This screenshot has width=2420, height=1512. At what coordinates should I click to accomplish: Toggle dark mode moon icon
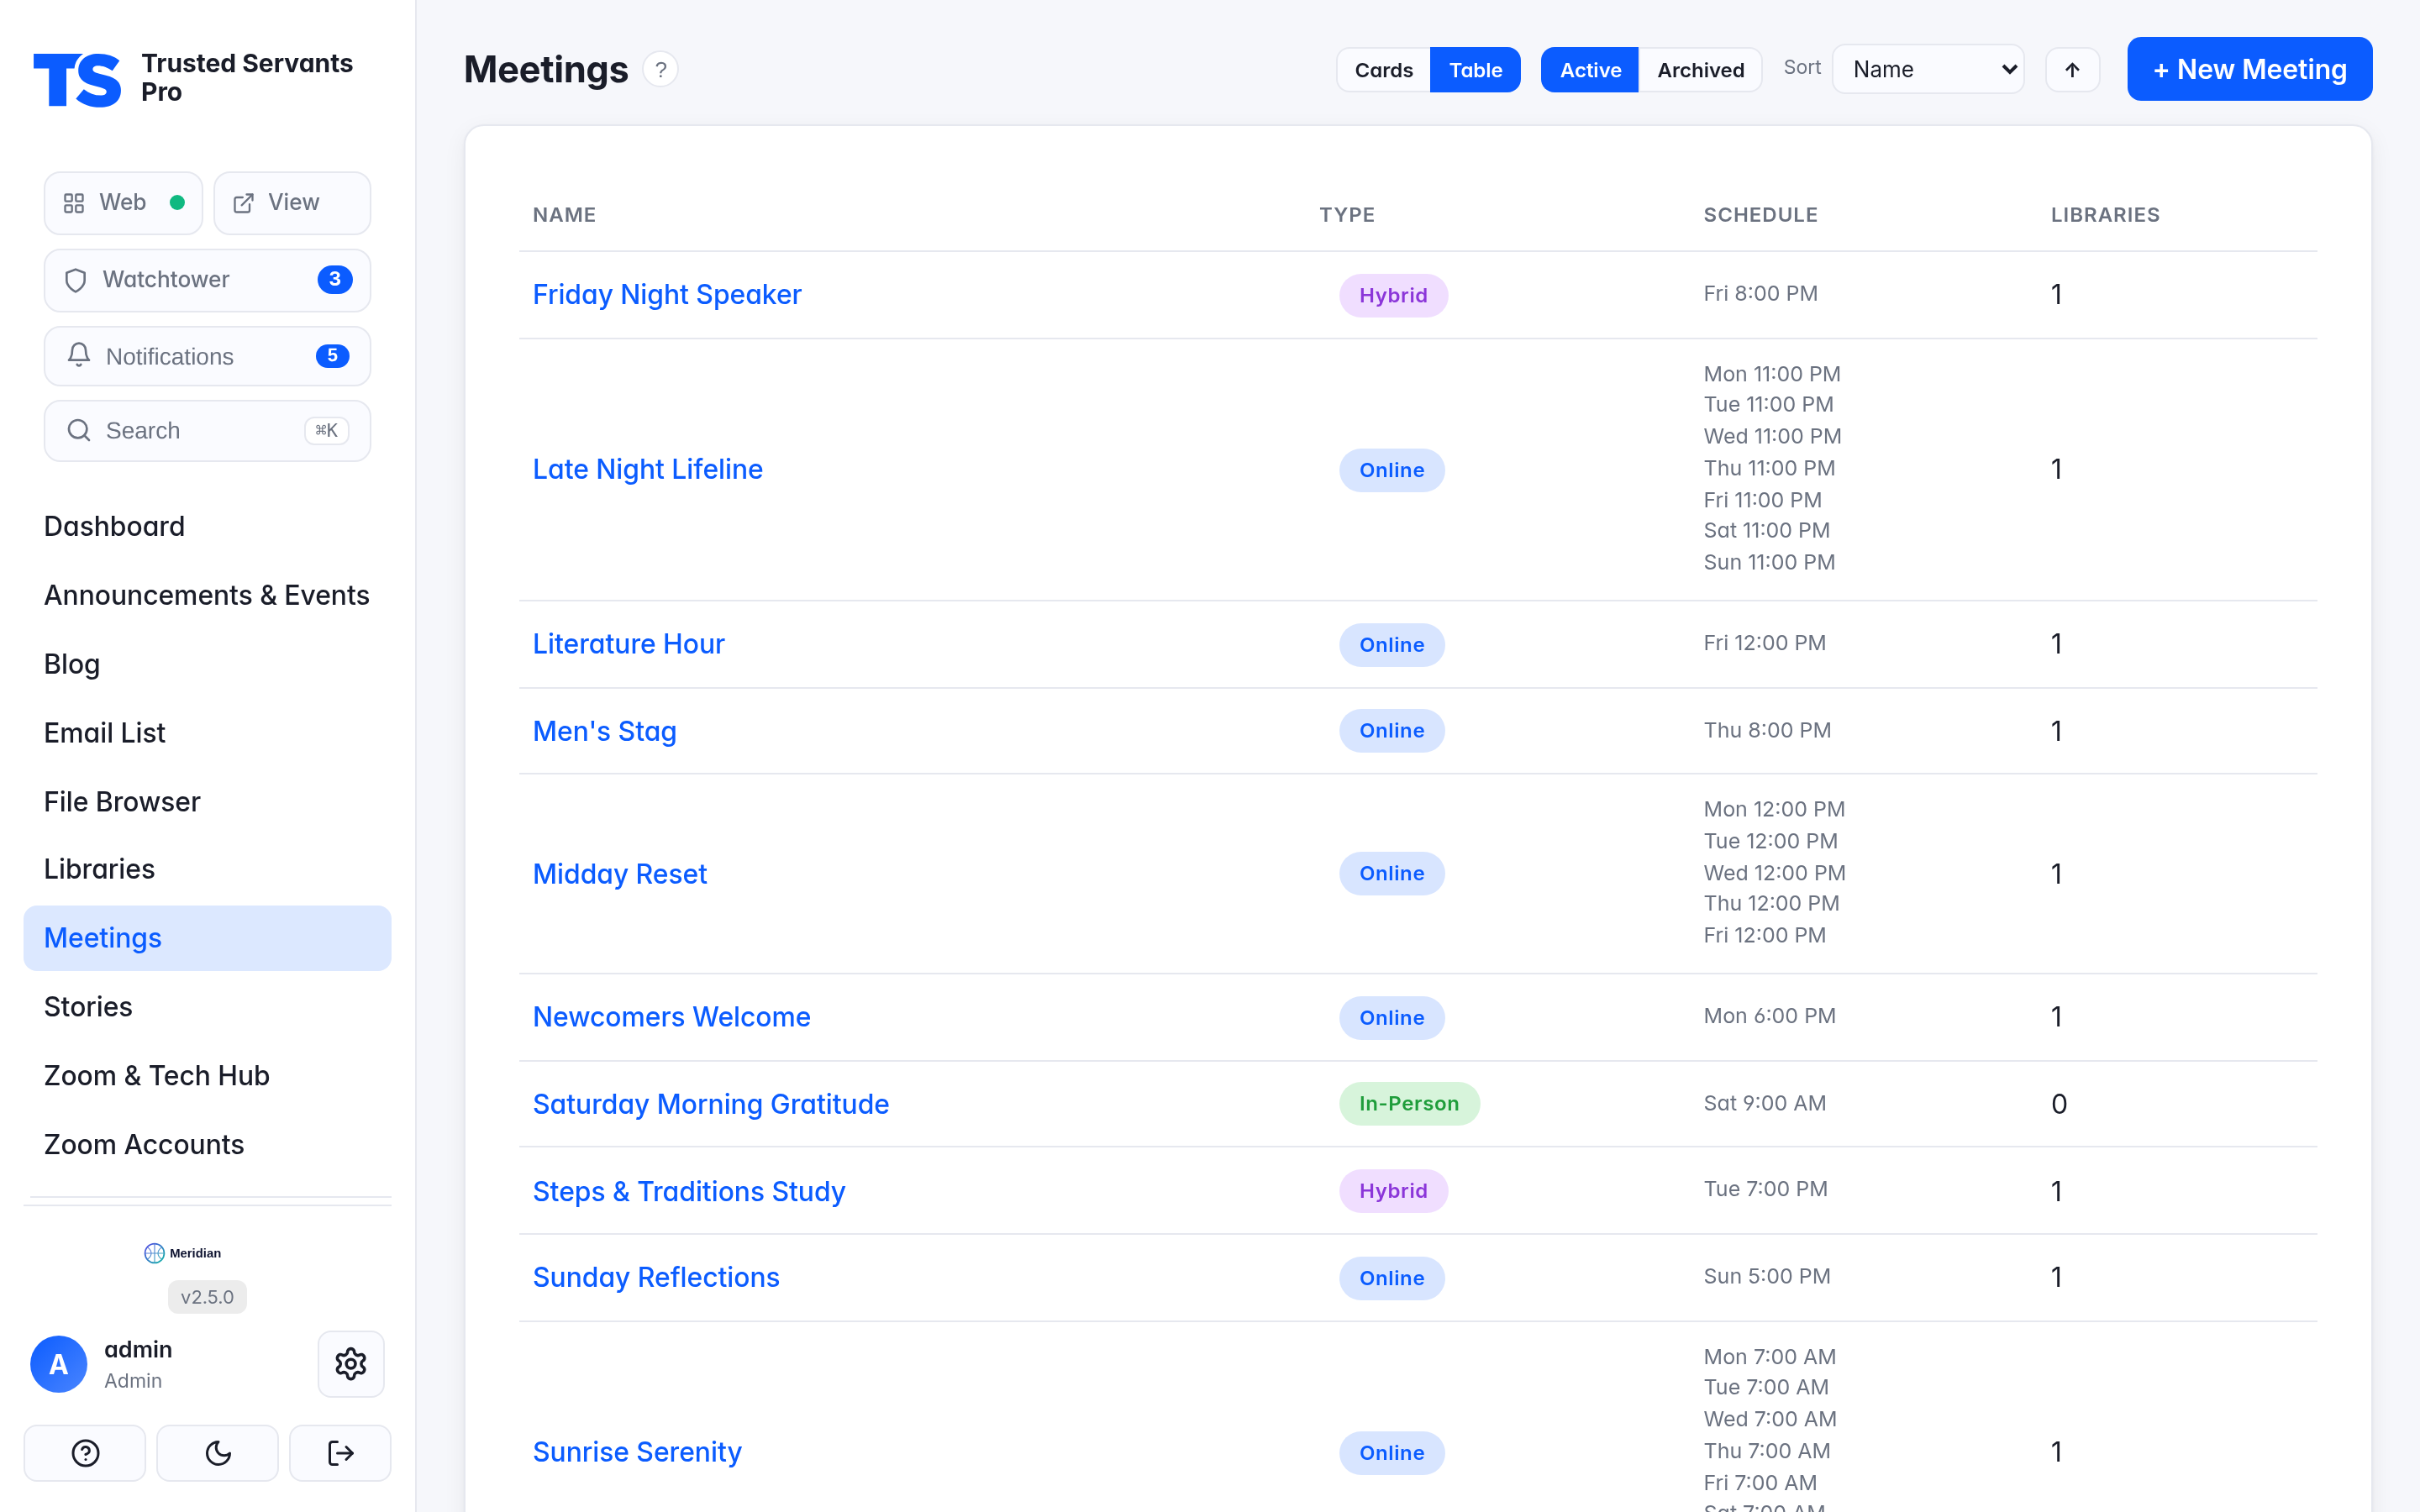tap(217, 1453)
